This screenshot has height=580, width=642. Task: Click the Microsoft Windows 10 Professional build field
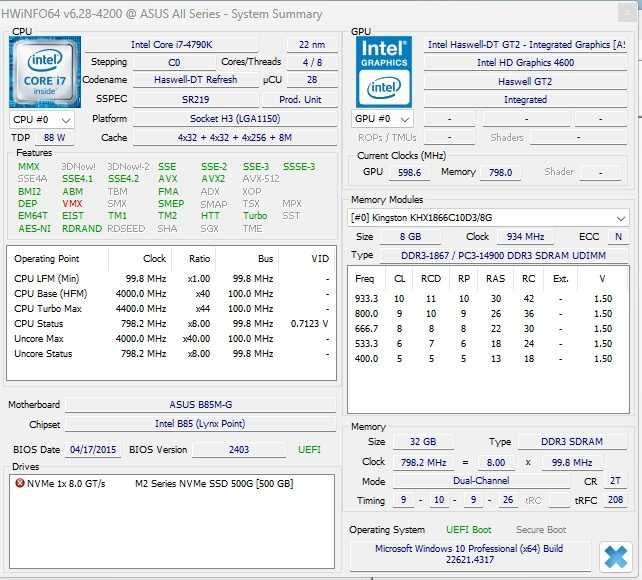(x=470, y=554)
